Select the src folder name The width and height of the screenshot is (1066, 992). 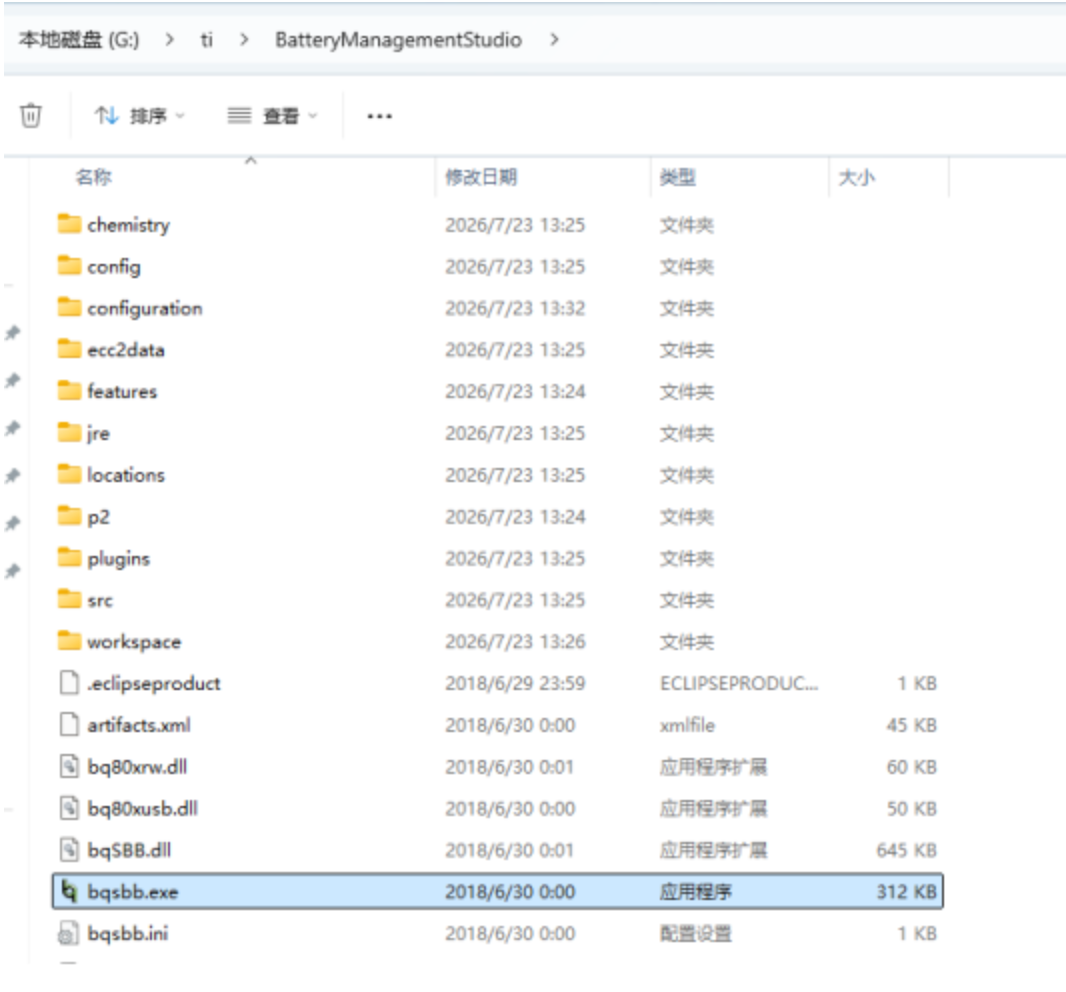click(x=100, y=600)
